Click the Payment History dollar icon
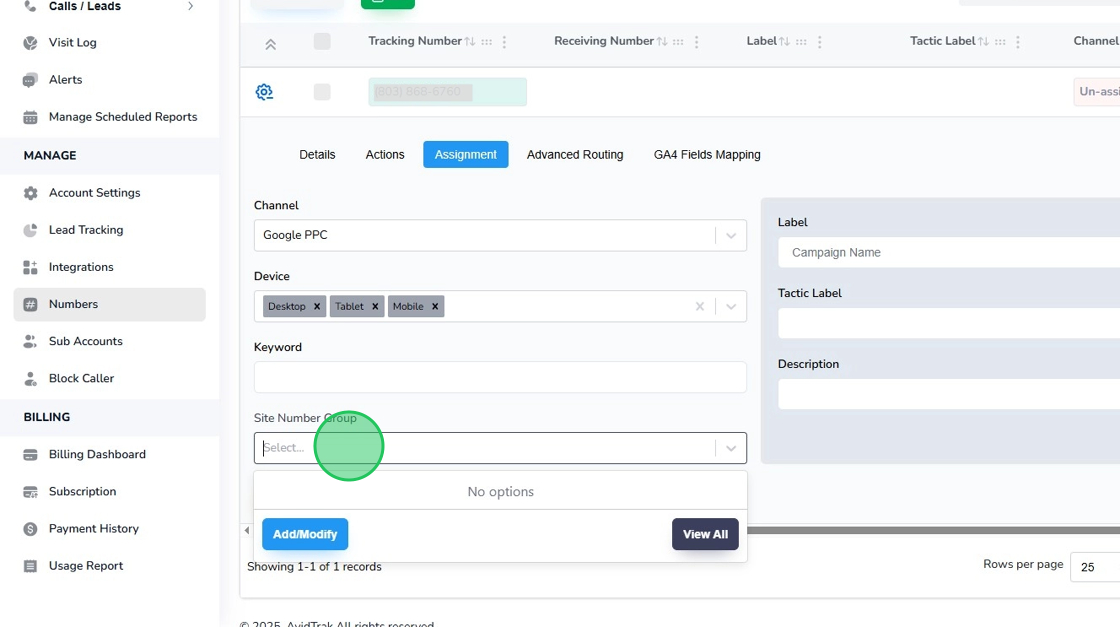The height and width of the screenshot is (627, 1120). pyautogui.click(x=30, y=528)
